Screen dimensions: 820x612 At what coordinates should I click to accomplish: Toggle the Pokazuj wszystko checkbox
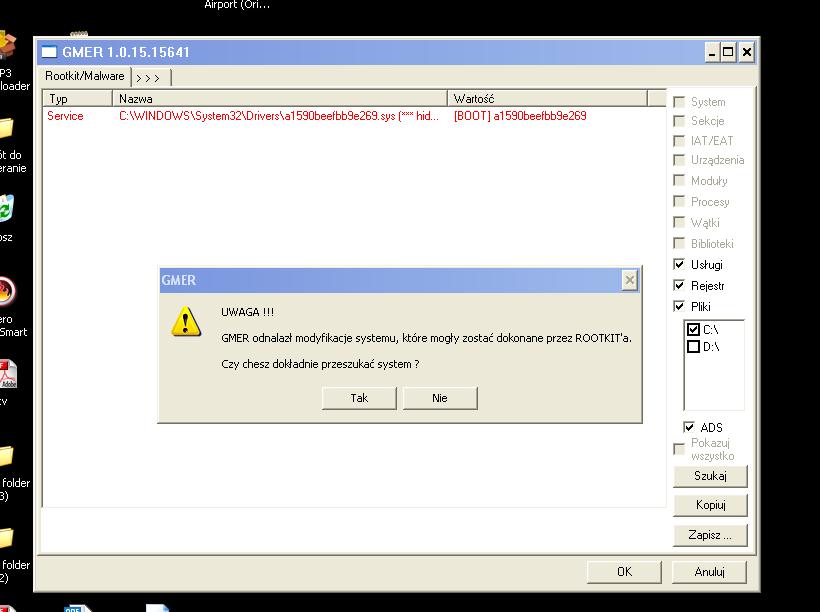pyautogui.click(x=679, y=449)
